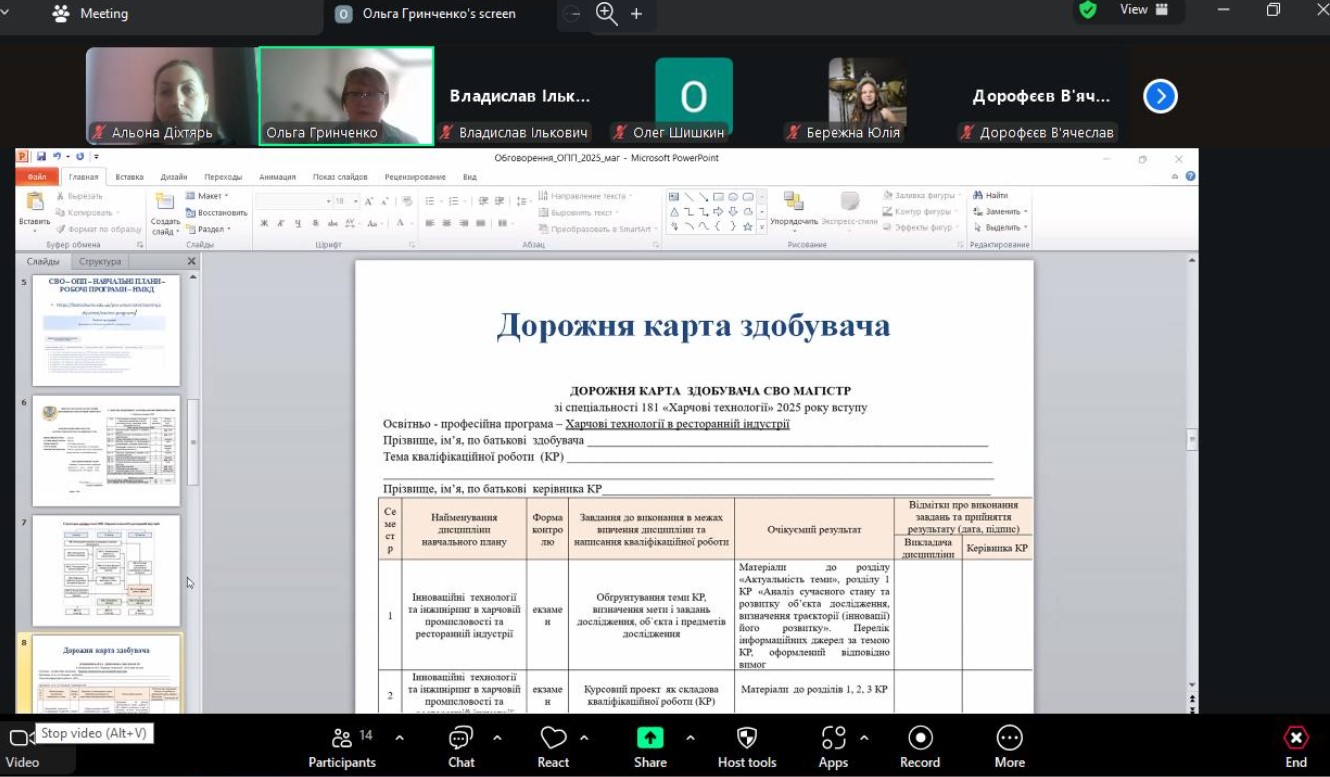Open the View layout dropdown
The image size is (1330, 777).
point(1143,10)
